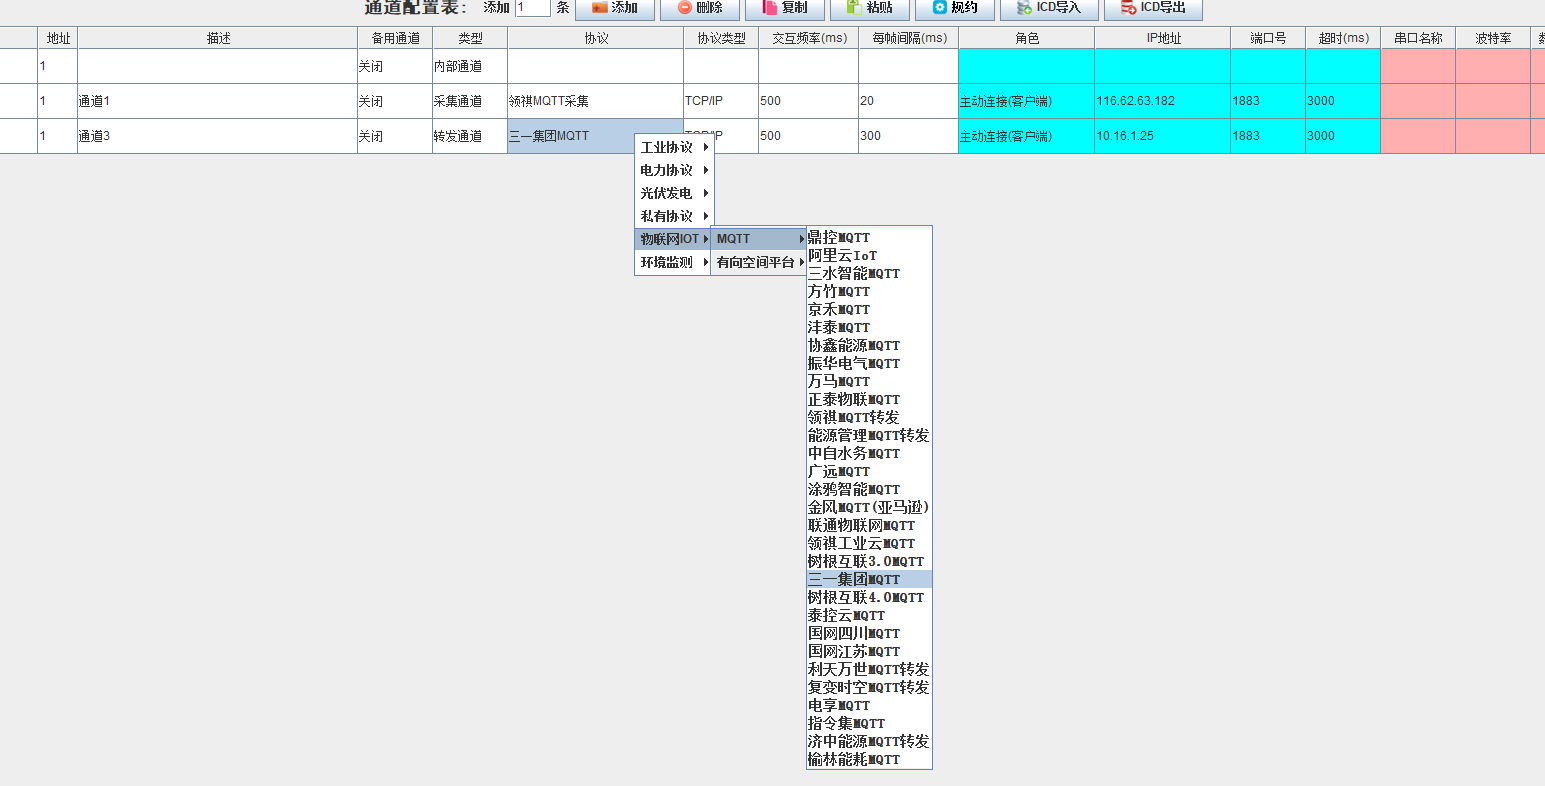Select 鼎控MQTT protocol
Screen dimensions: 1545x786
click(x=869, y=237)
